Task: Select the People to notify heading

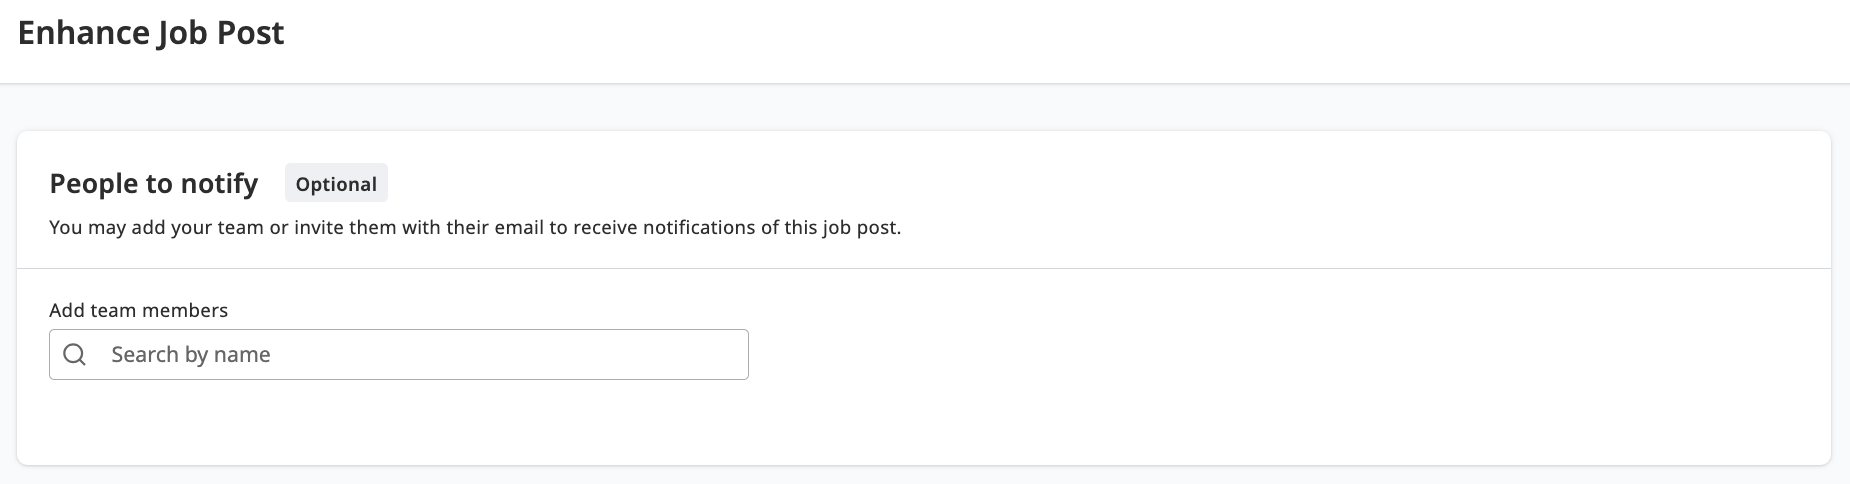Action: pos(154,184)
